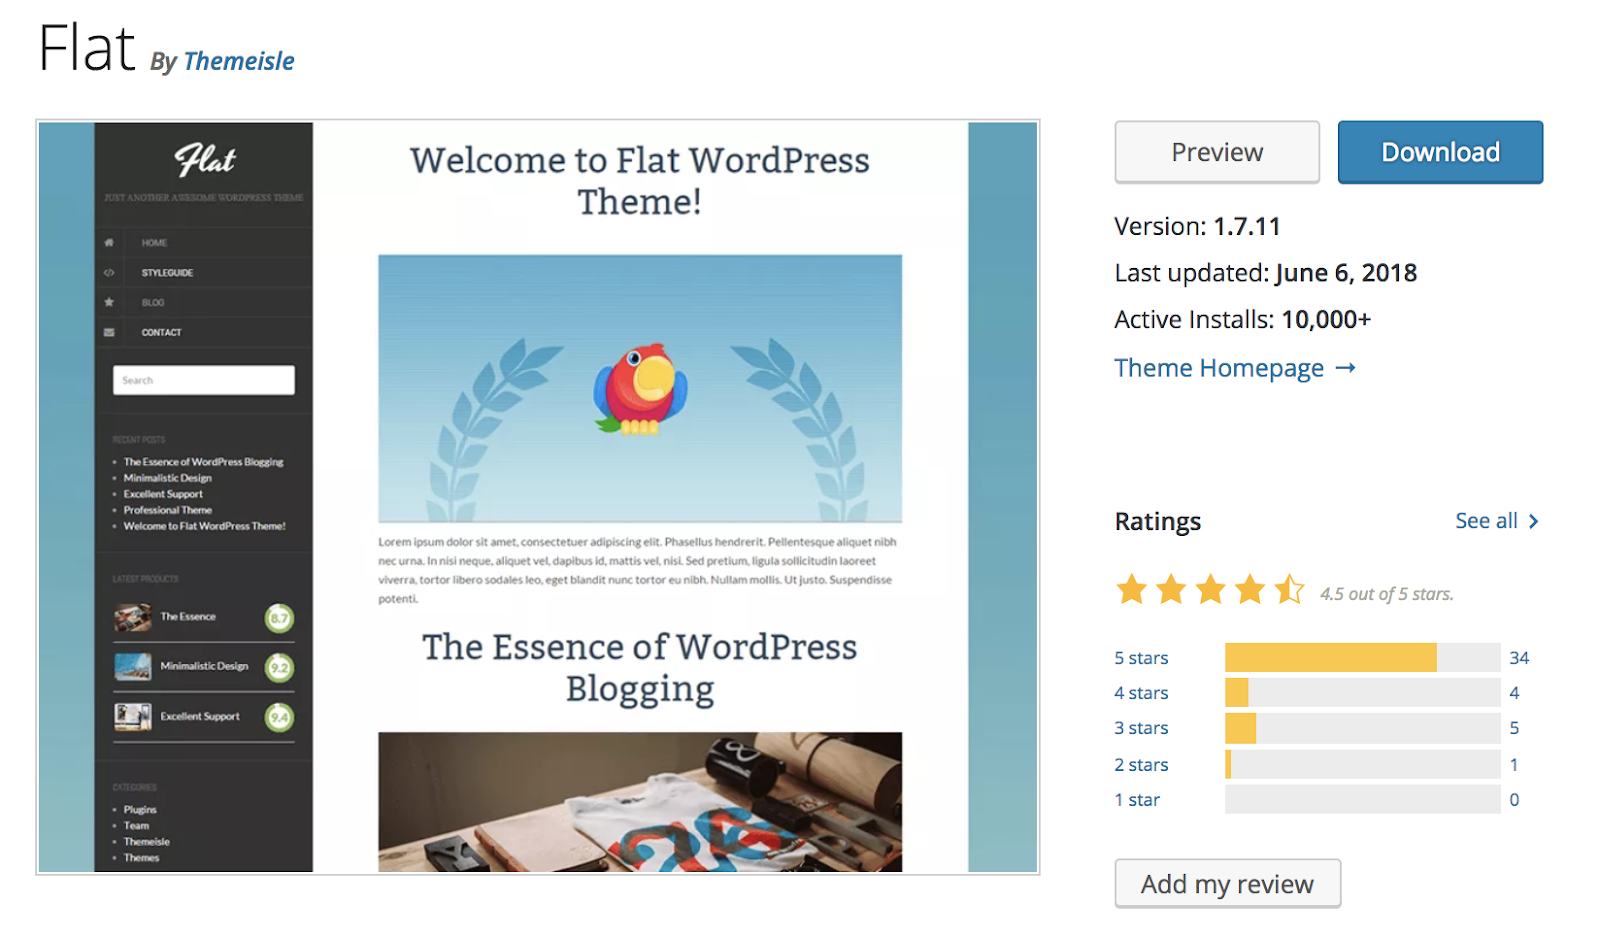The image size is (1600, 938).
Task: Click the 9.2 score badge for Minimalistic Design
Action: point(279,667)
